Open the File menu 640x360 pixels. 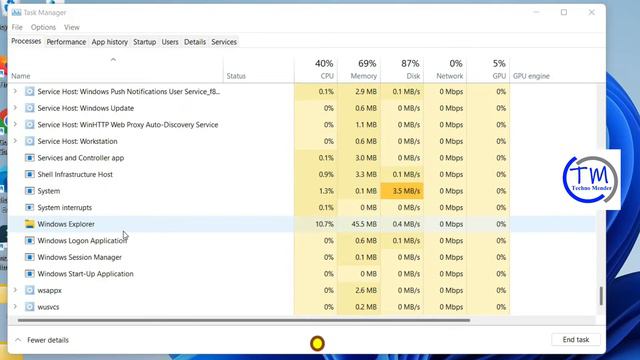pos(17,27)
